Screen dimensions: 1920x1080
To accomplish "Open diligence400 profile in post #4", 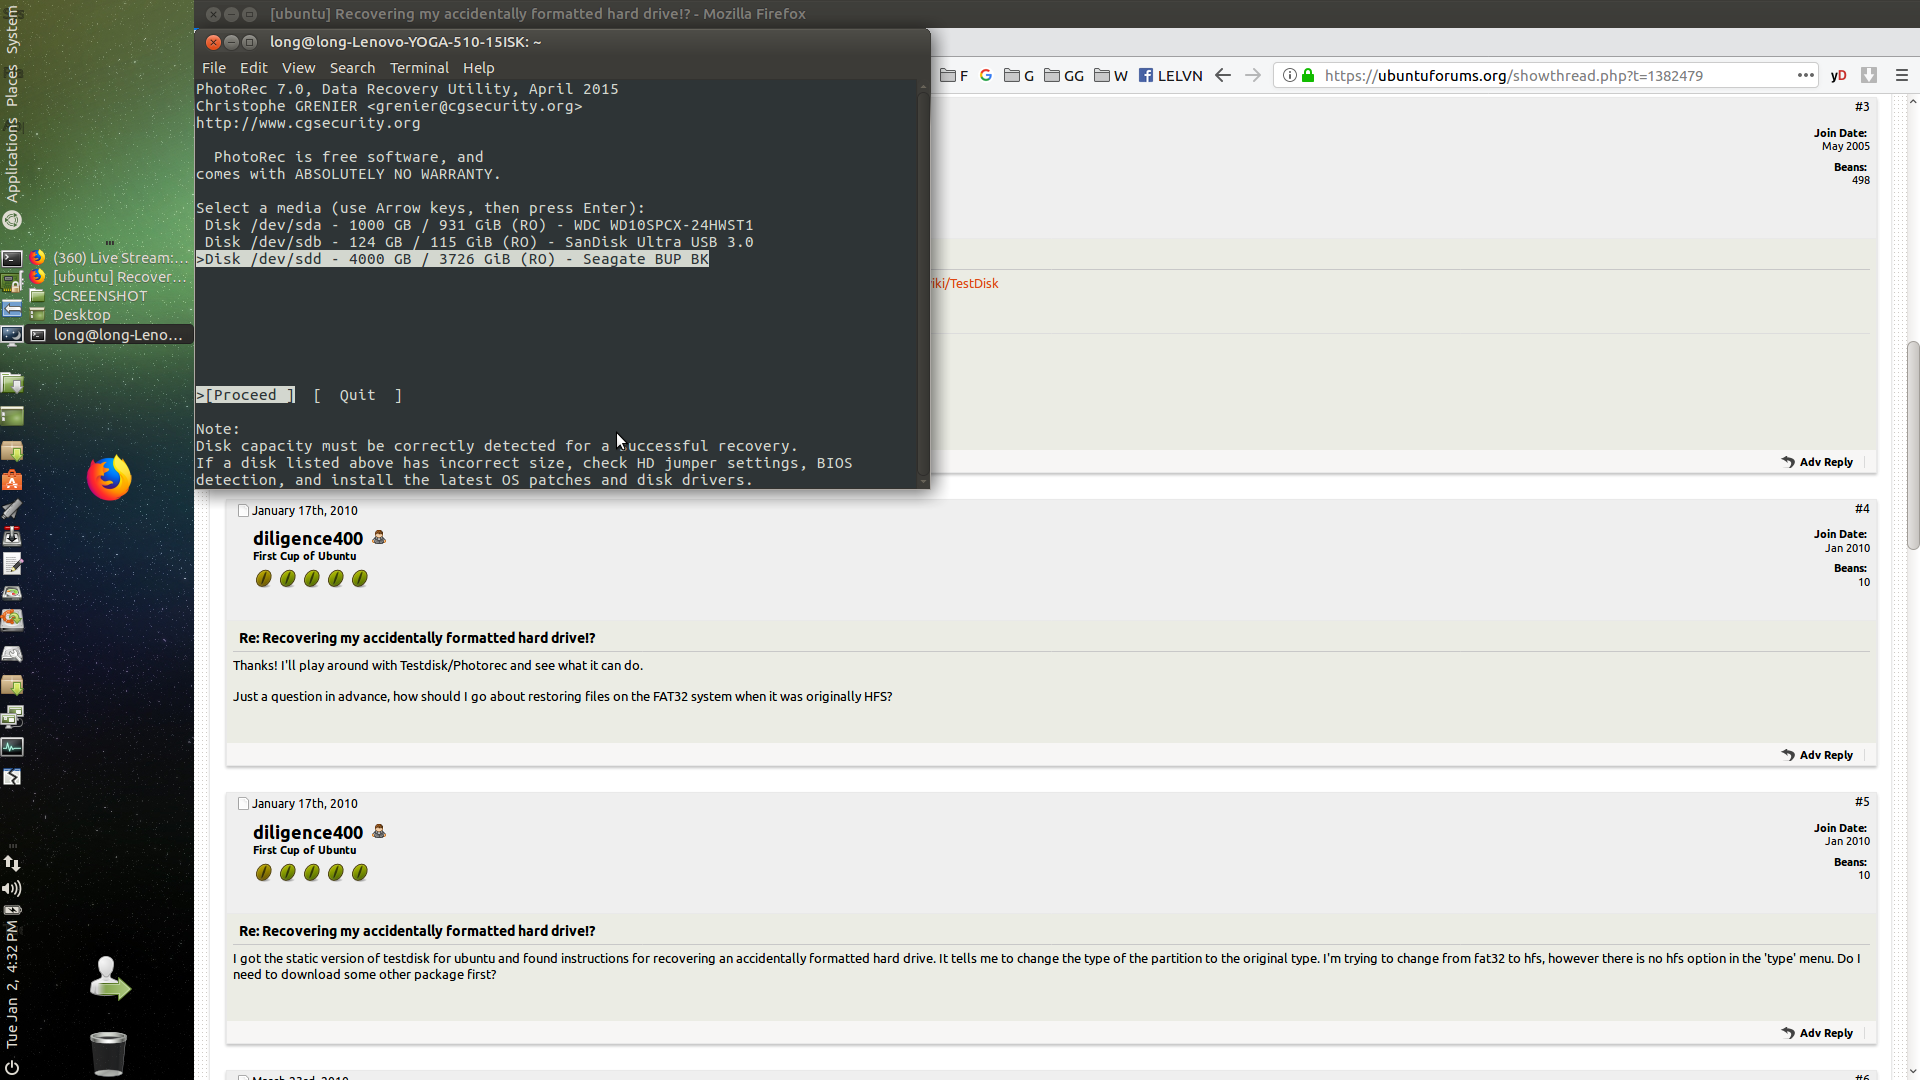I will [308, 538].
